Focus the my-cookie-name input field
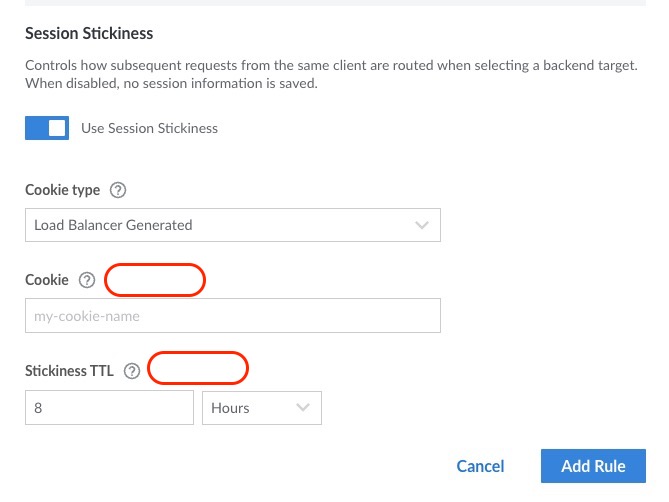The height and width of the screenshot is (502, 669). [232, 316]
